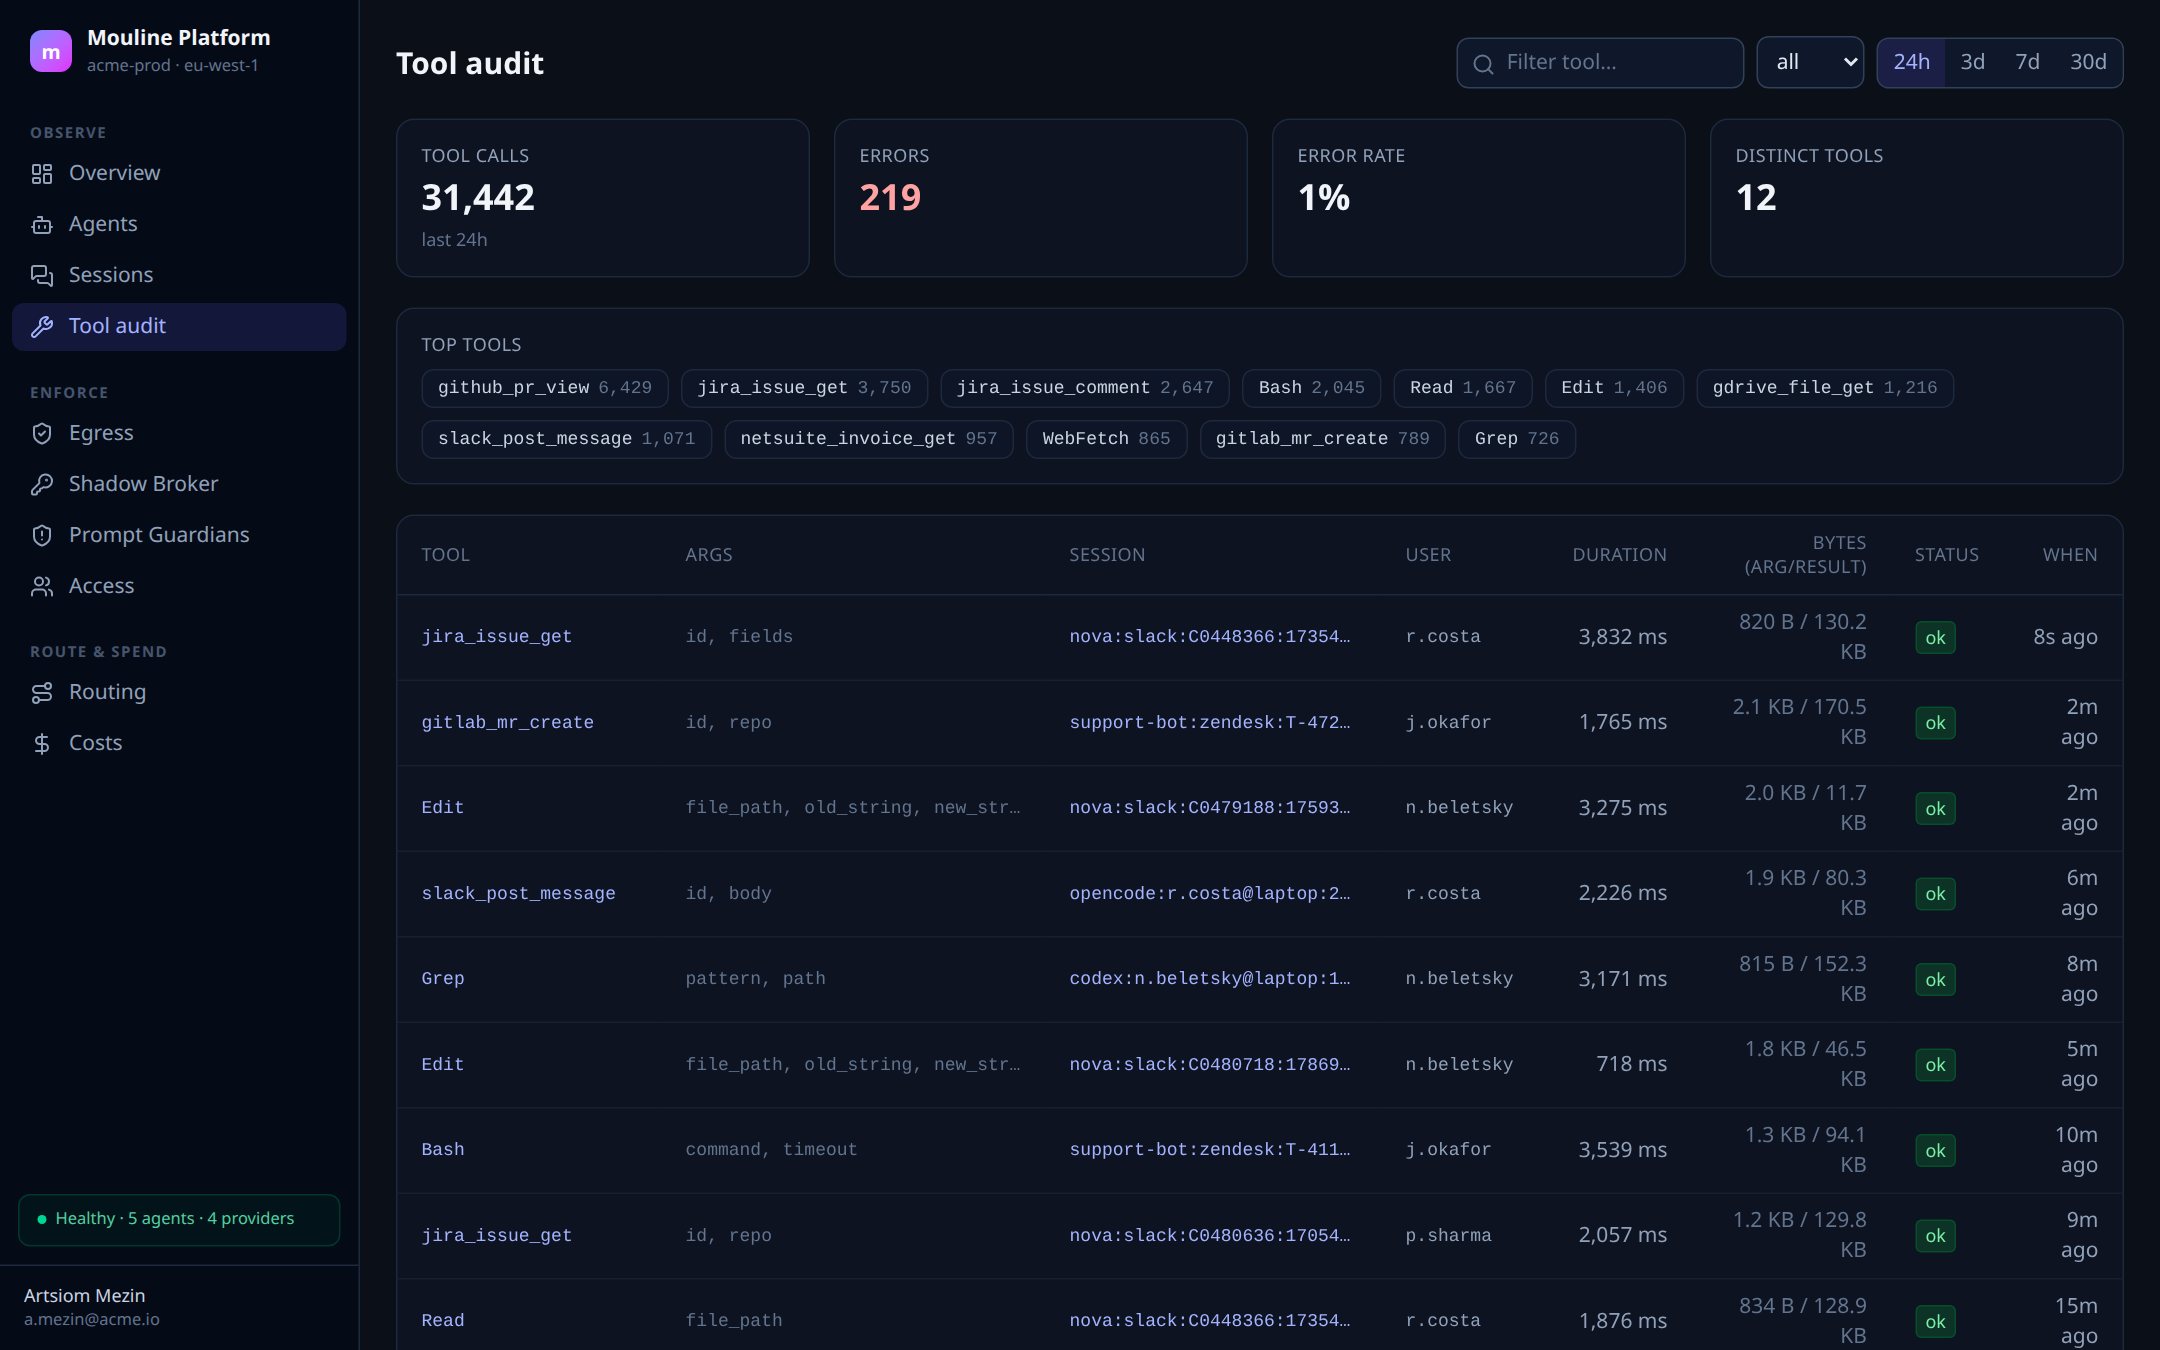
Task: Click the a.mezin@acme.io account email
Action: point(92,1320)
